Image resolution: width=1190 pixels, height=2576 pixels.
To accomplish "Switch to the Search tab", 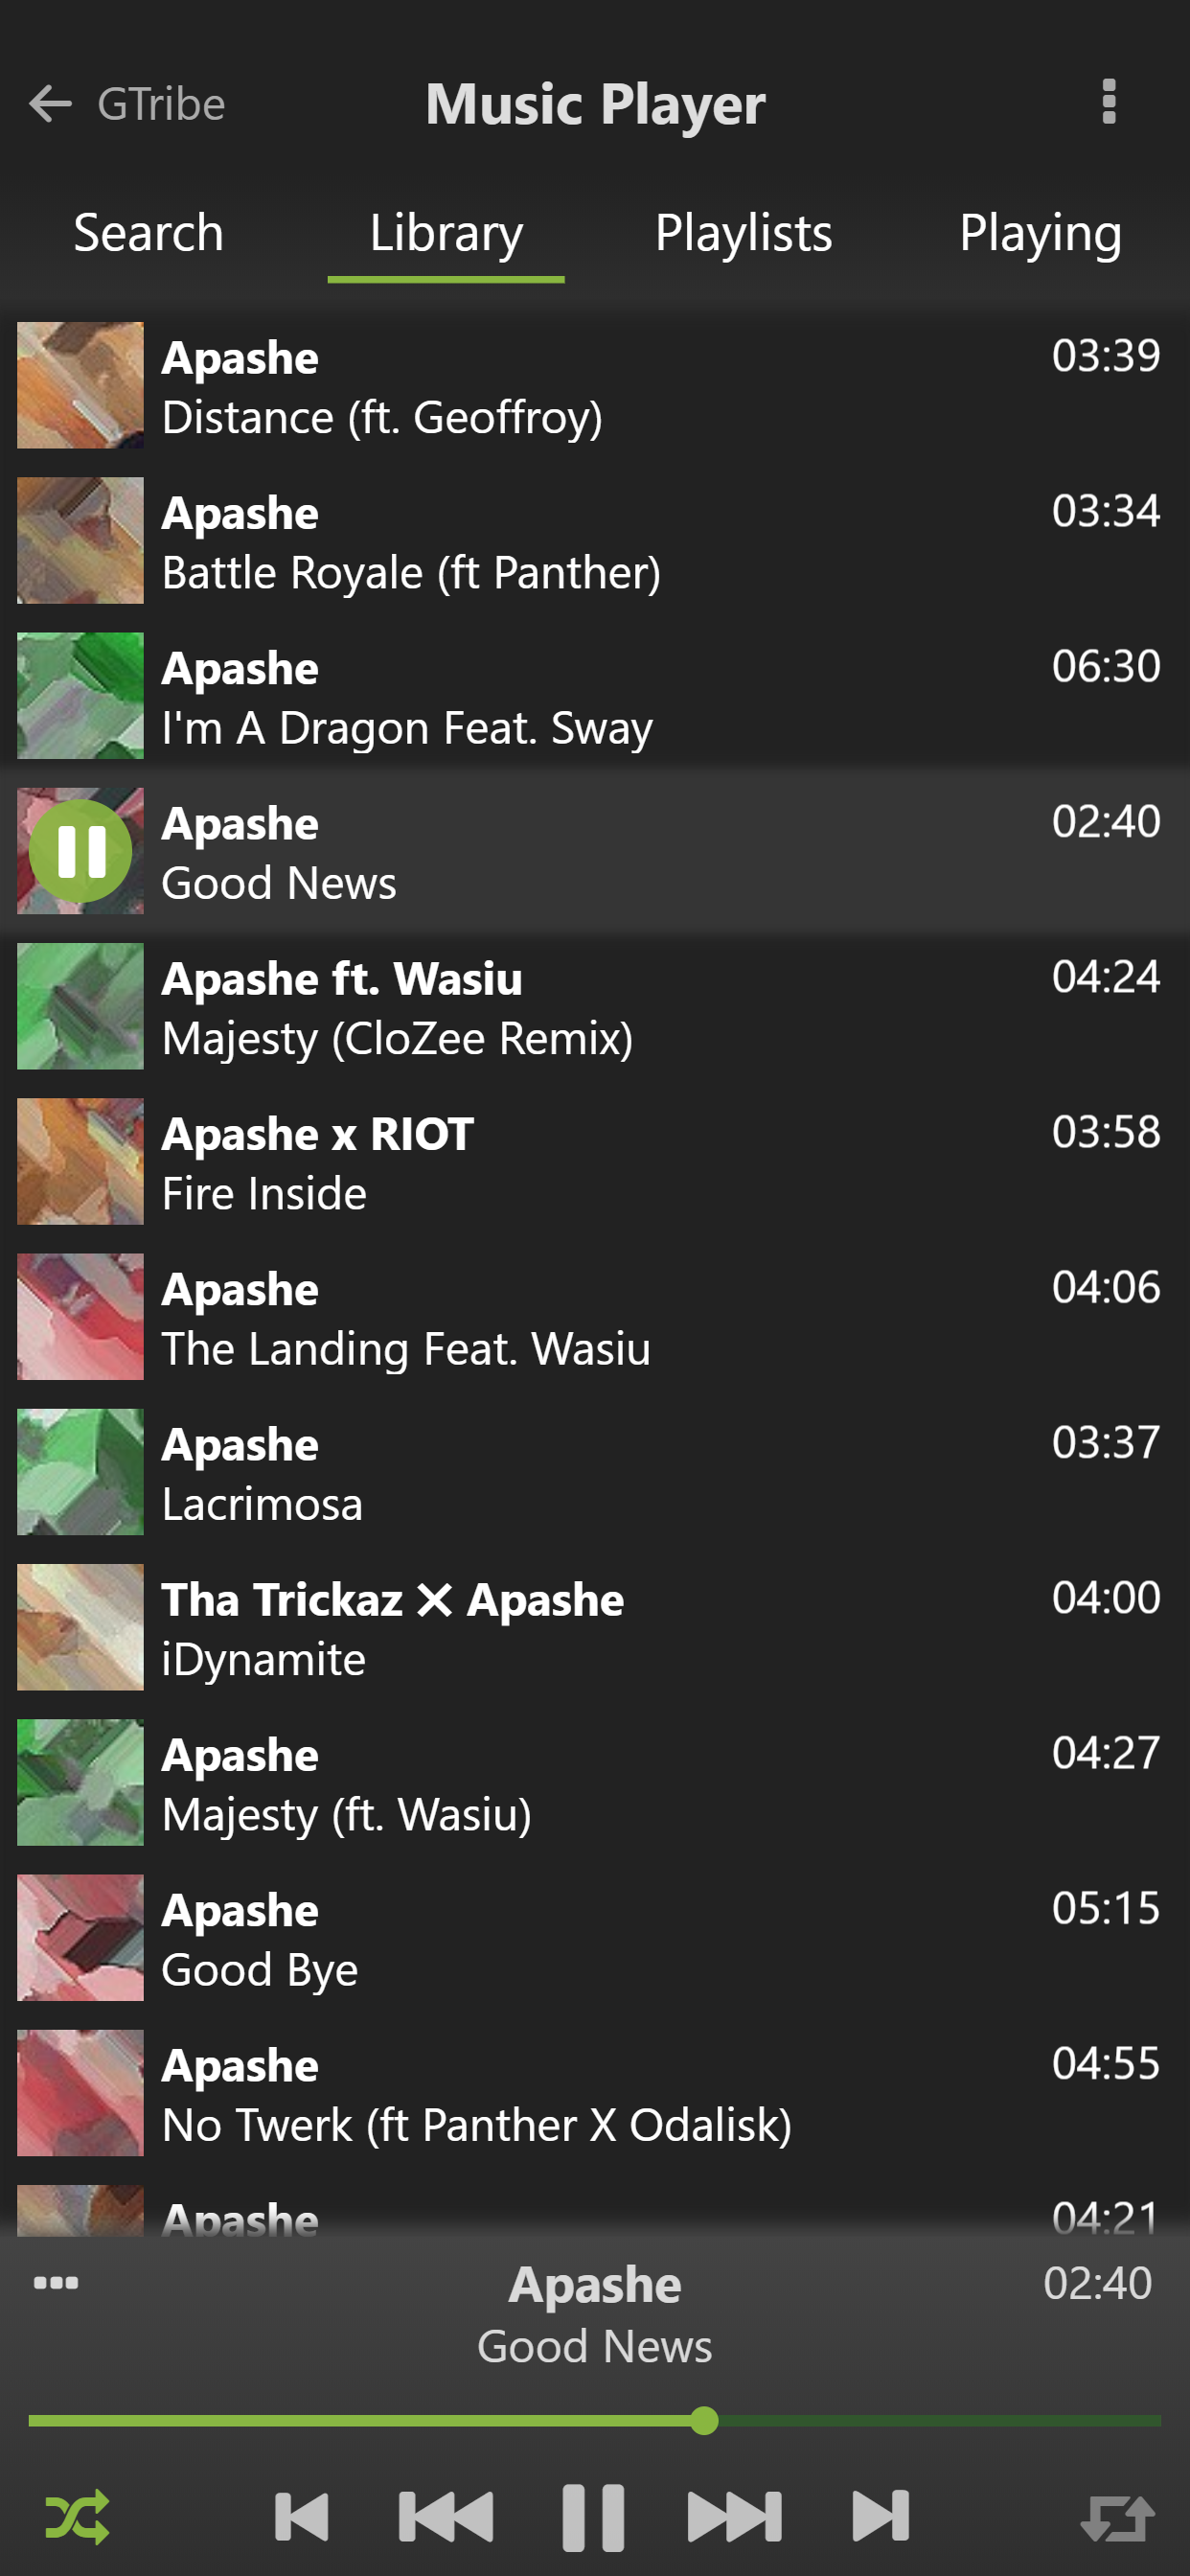I will click(x=148, y=233).
